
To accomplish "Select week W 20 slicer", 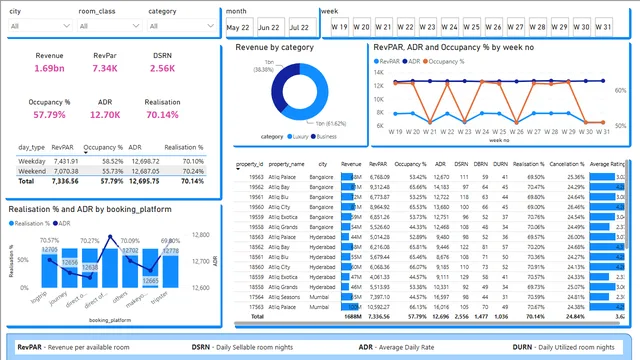I will click(362, 27).
